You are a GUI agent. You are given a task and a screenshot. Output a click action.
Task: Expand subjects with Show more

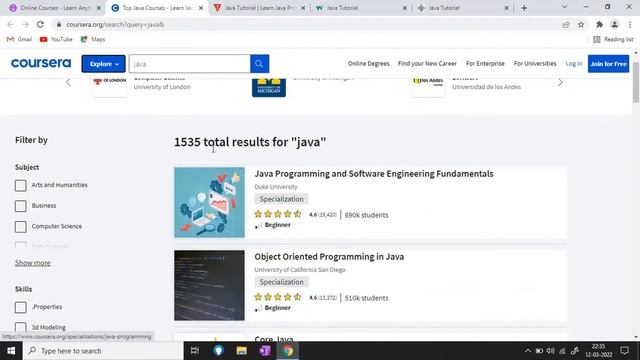pyautogui.click(x=33, y=263)
